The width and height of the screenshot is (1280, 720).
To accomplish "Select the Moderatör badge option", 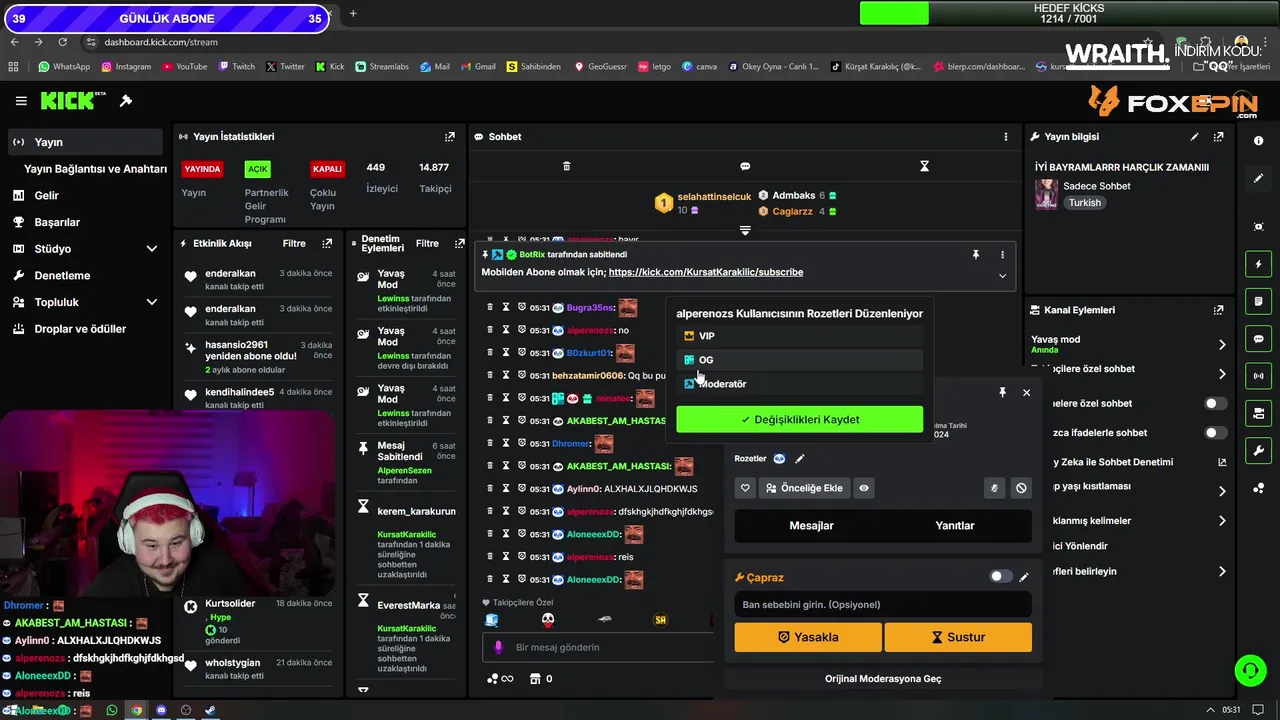I will coord(799,384).
